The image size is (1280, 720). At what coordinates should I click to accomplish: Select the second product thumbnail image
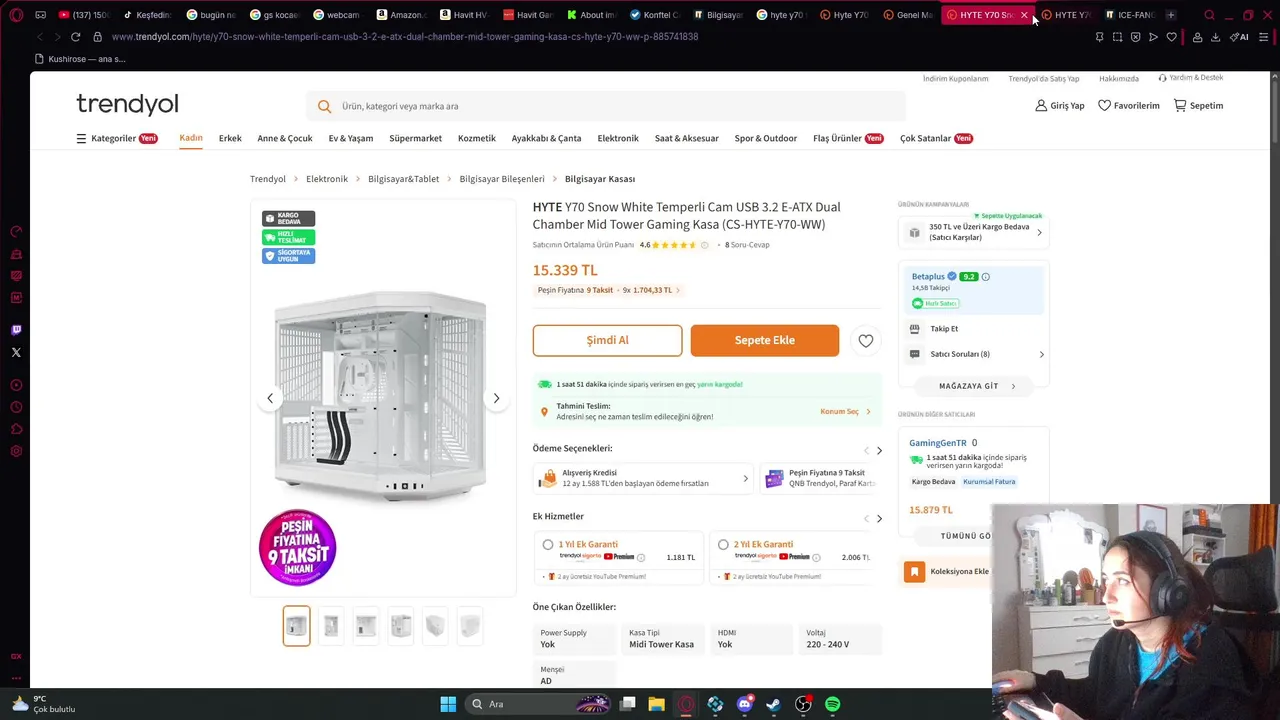pos(331,626)
